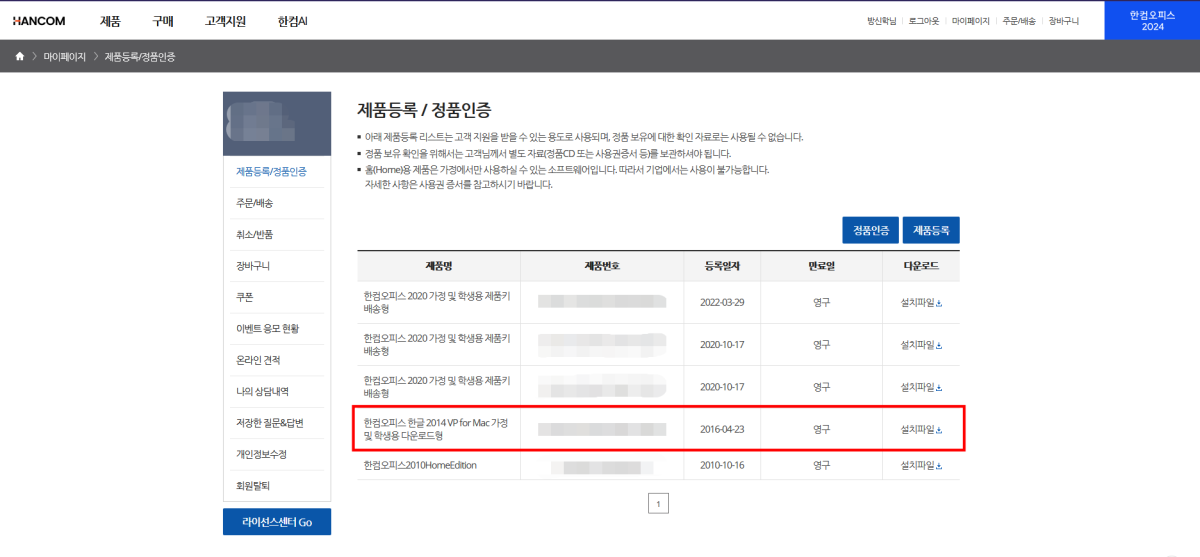
Task: Click 제품등록/정품인증 in the breadcrumb
Action: (x=140, y=57)
